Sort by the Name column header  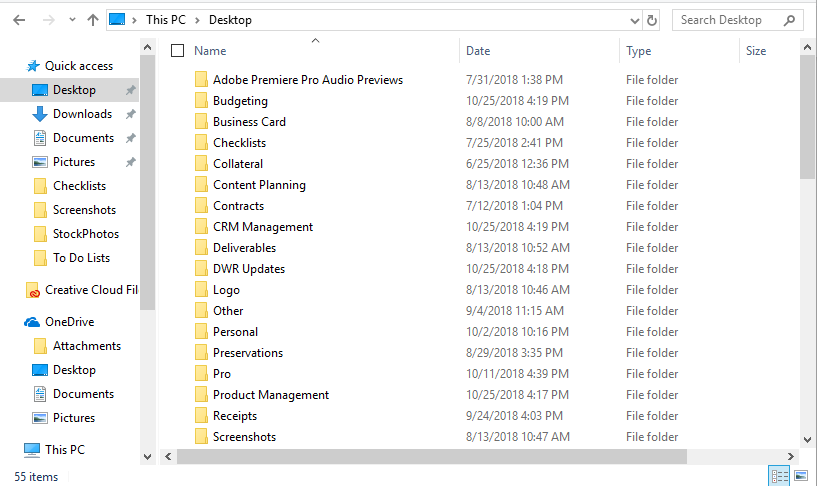[211, 51]
